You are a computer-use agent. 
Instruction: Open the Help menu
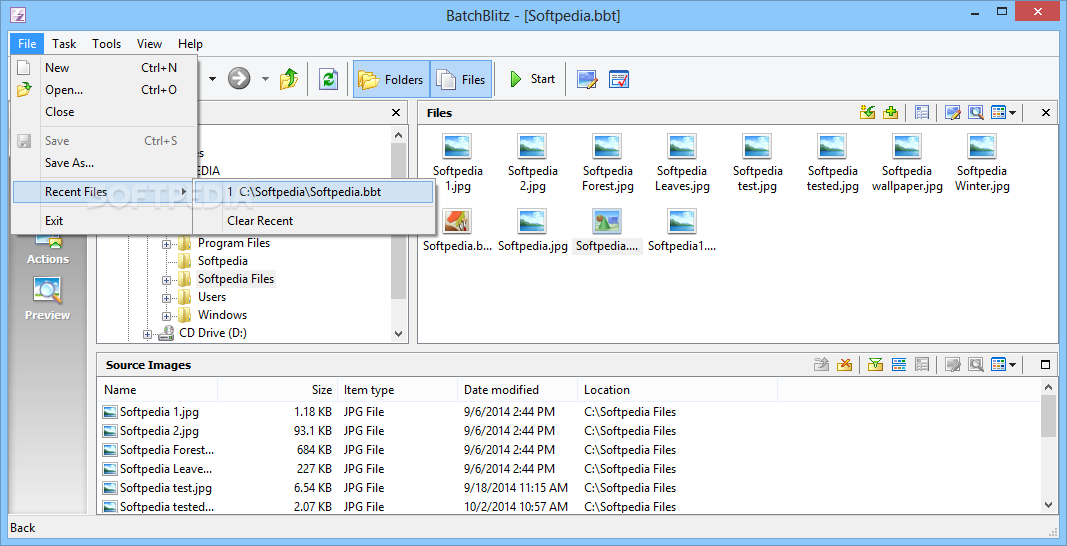coord(191,44)
